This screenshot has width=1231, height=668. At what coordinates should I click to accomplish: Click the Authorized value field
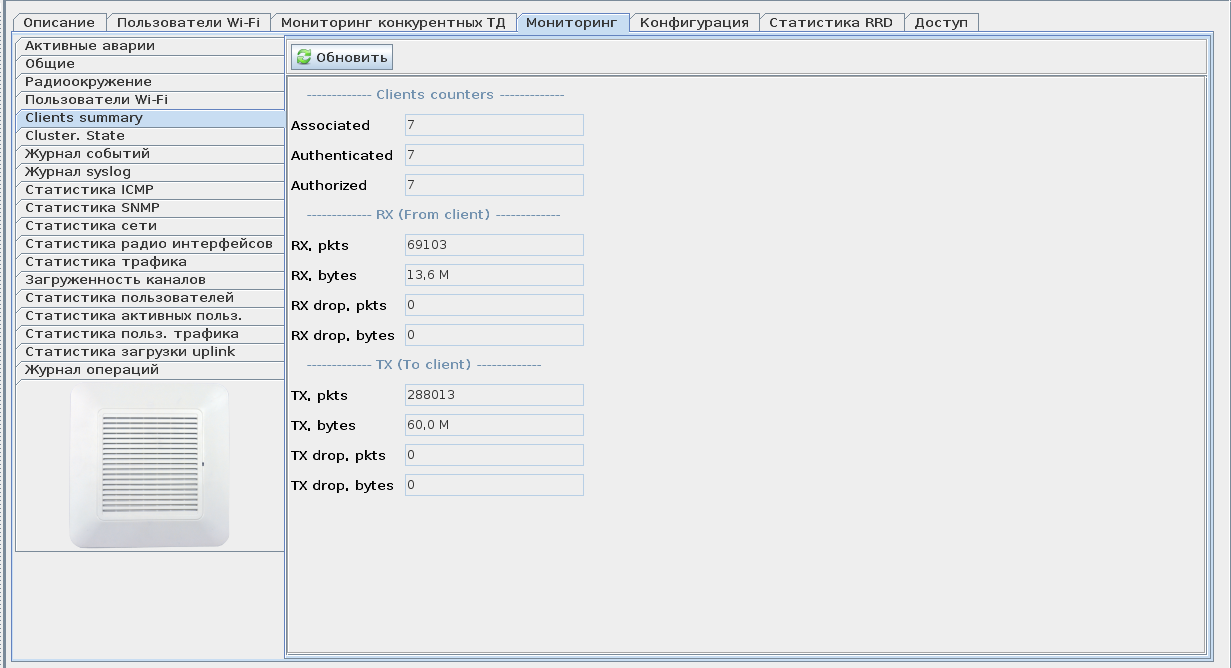pyautogui.click(x=494, y=185)
